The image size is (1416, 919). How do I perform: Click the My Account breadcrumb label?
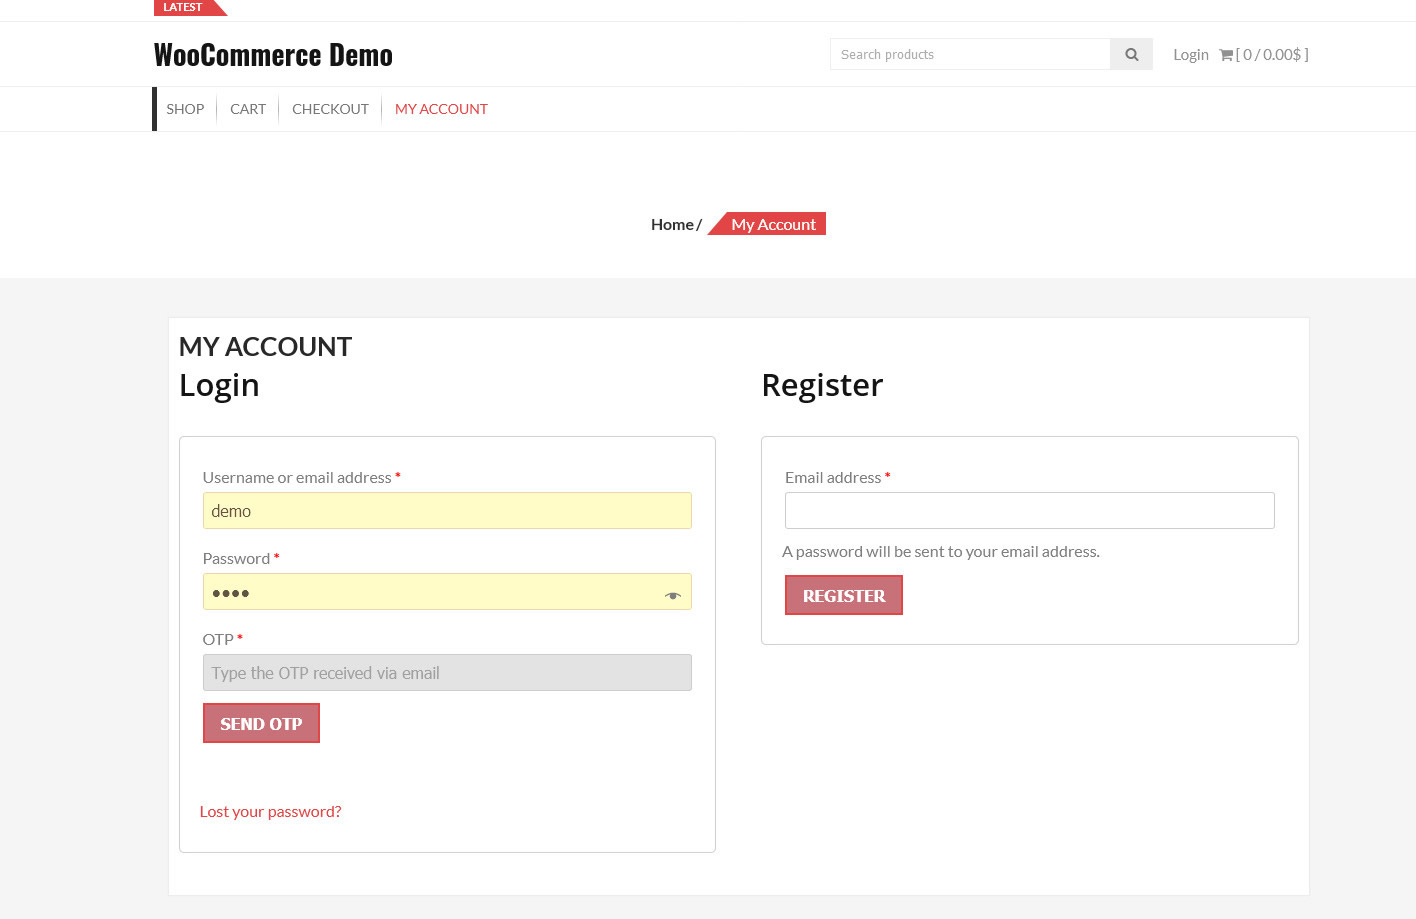[773, 225]
